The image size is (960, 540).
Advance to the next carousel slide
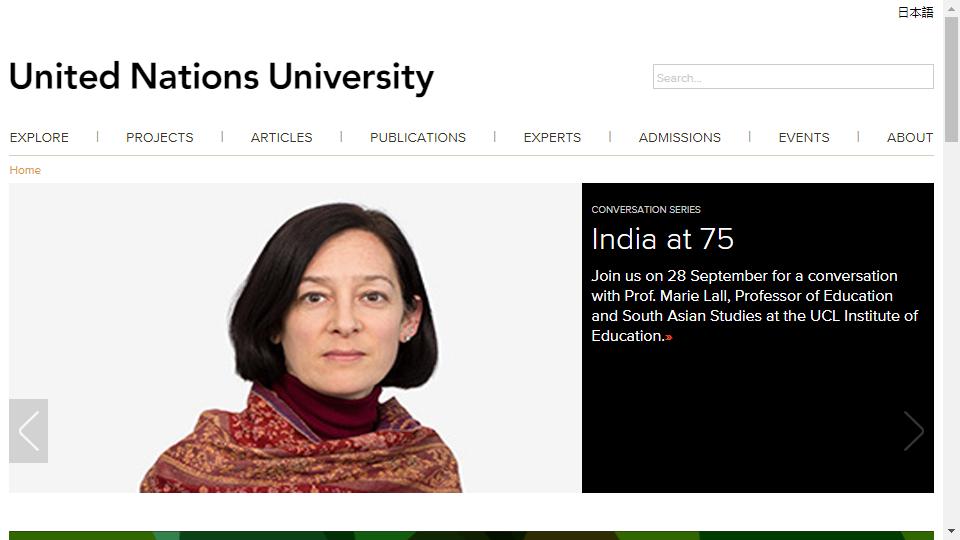click(914, 431)
